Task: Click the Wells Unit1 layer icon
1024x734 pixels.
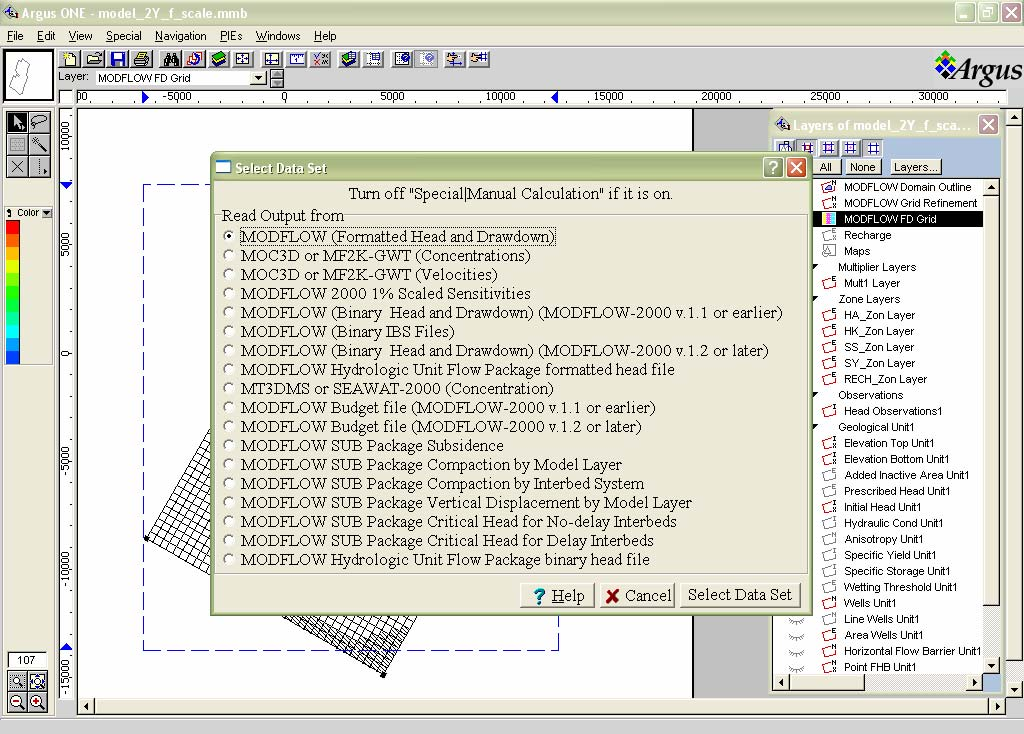Action: click(x=829, y=603)
